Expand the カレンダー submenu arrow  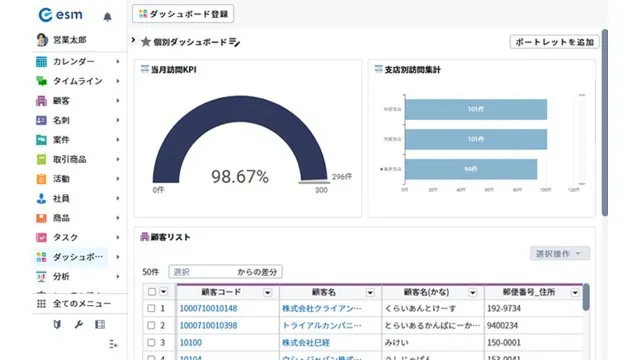pos(118,62)
